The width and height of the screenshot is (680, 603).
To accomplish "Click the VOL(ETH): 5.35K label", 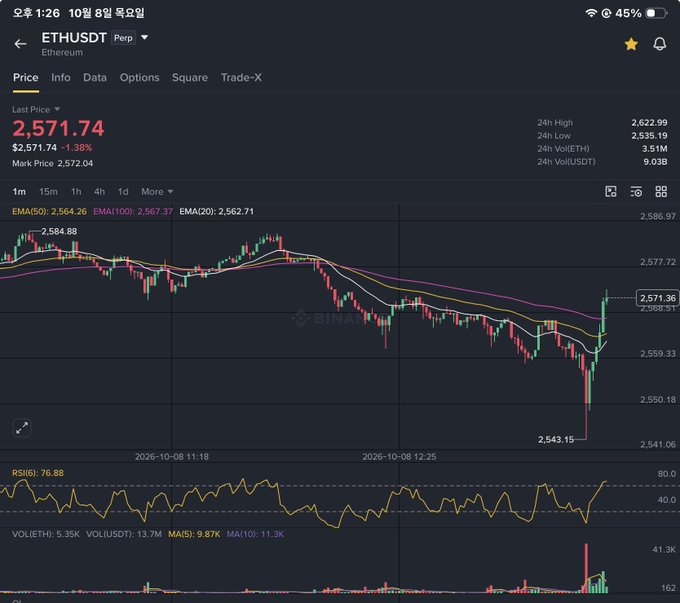I will [46, 534].
